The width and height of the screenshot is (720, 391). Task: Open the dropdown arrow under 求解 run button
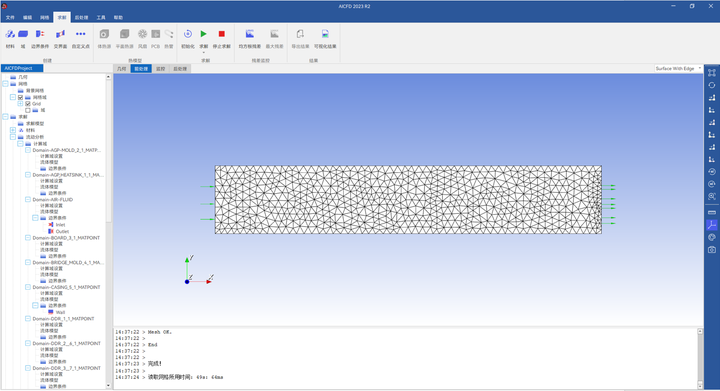coord(203,52)
